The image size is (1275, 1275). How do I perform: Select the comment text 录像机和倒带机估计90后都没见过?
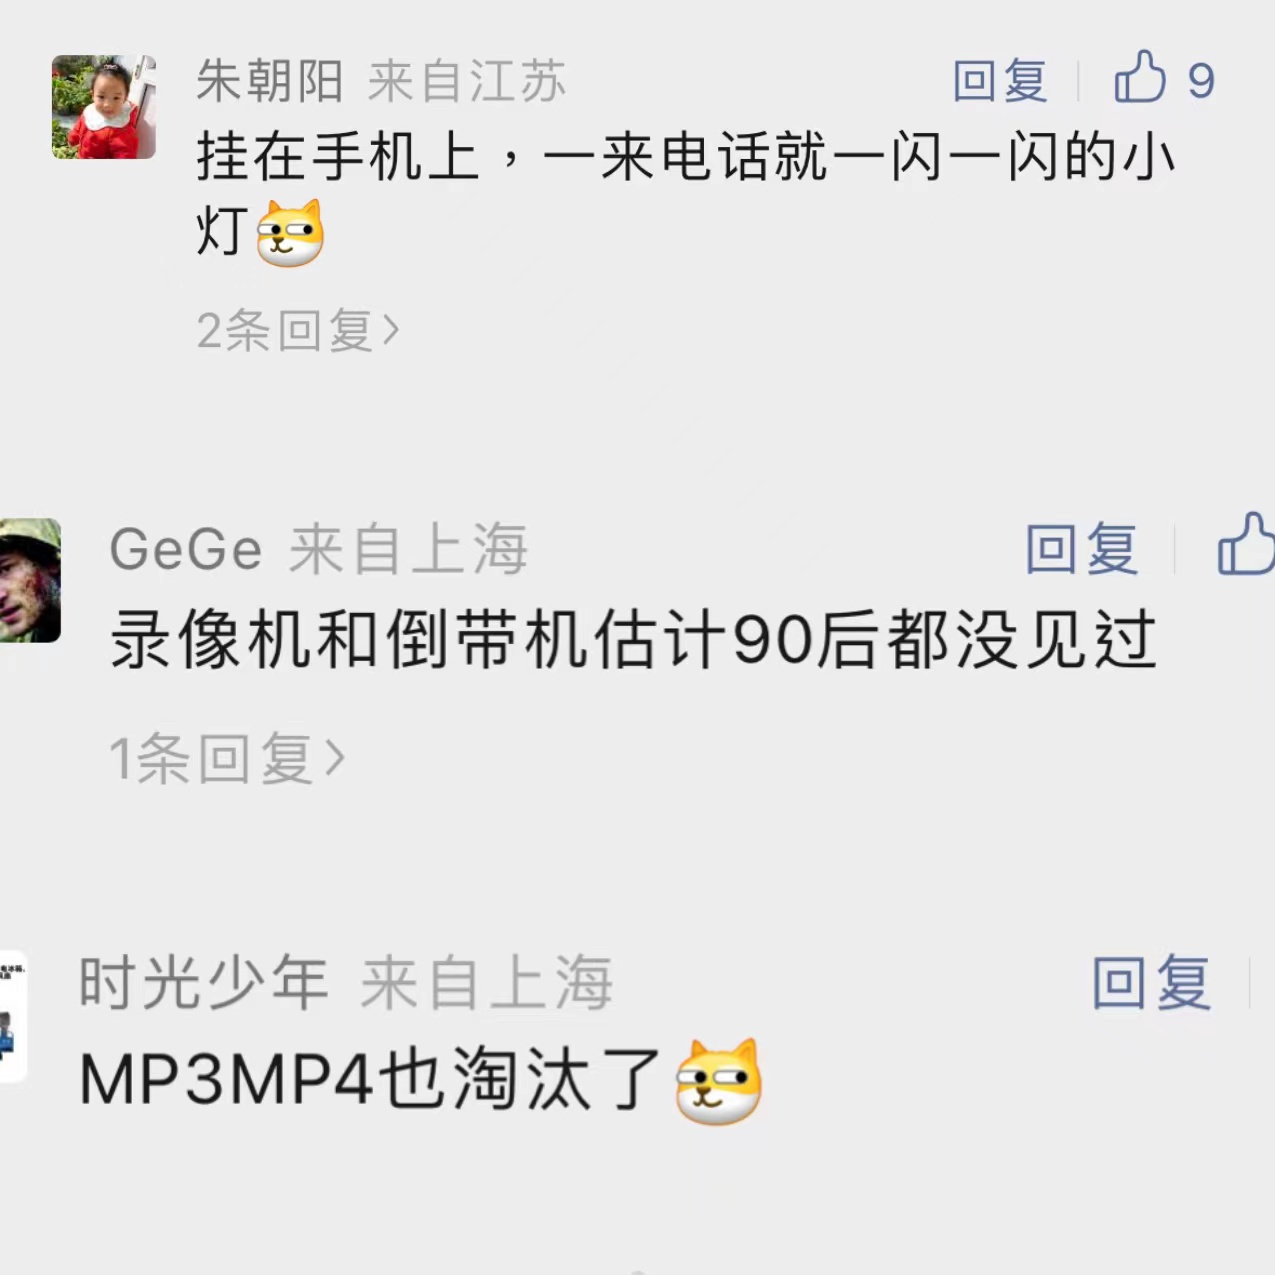click(x=633, y=640)
